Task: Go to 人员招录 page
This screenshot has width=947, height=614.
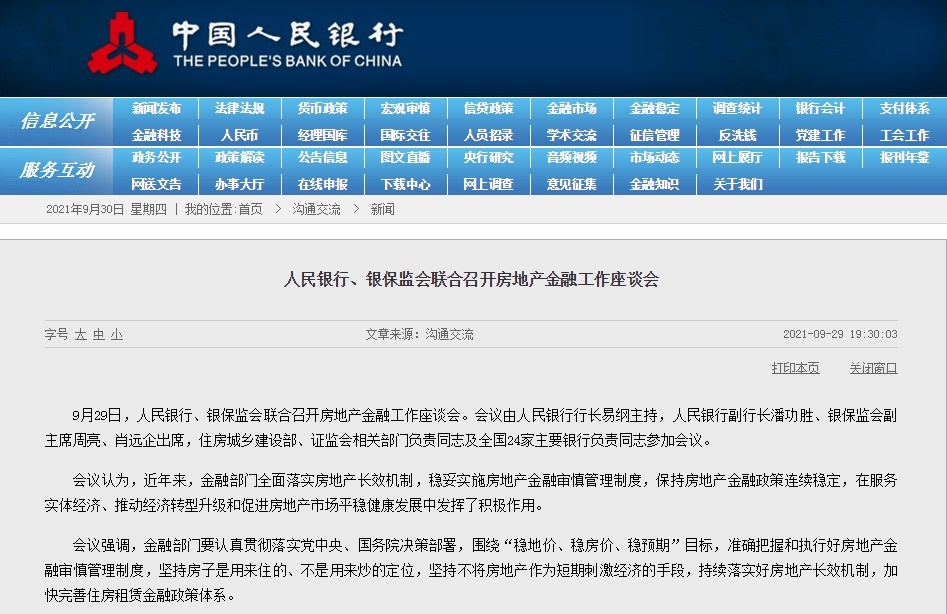Action: [489, 135]
